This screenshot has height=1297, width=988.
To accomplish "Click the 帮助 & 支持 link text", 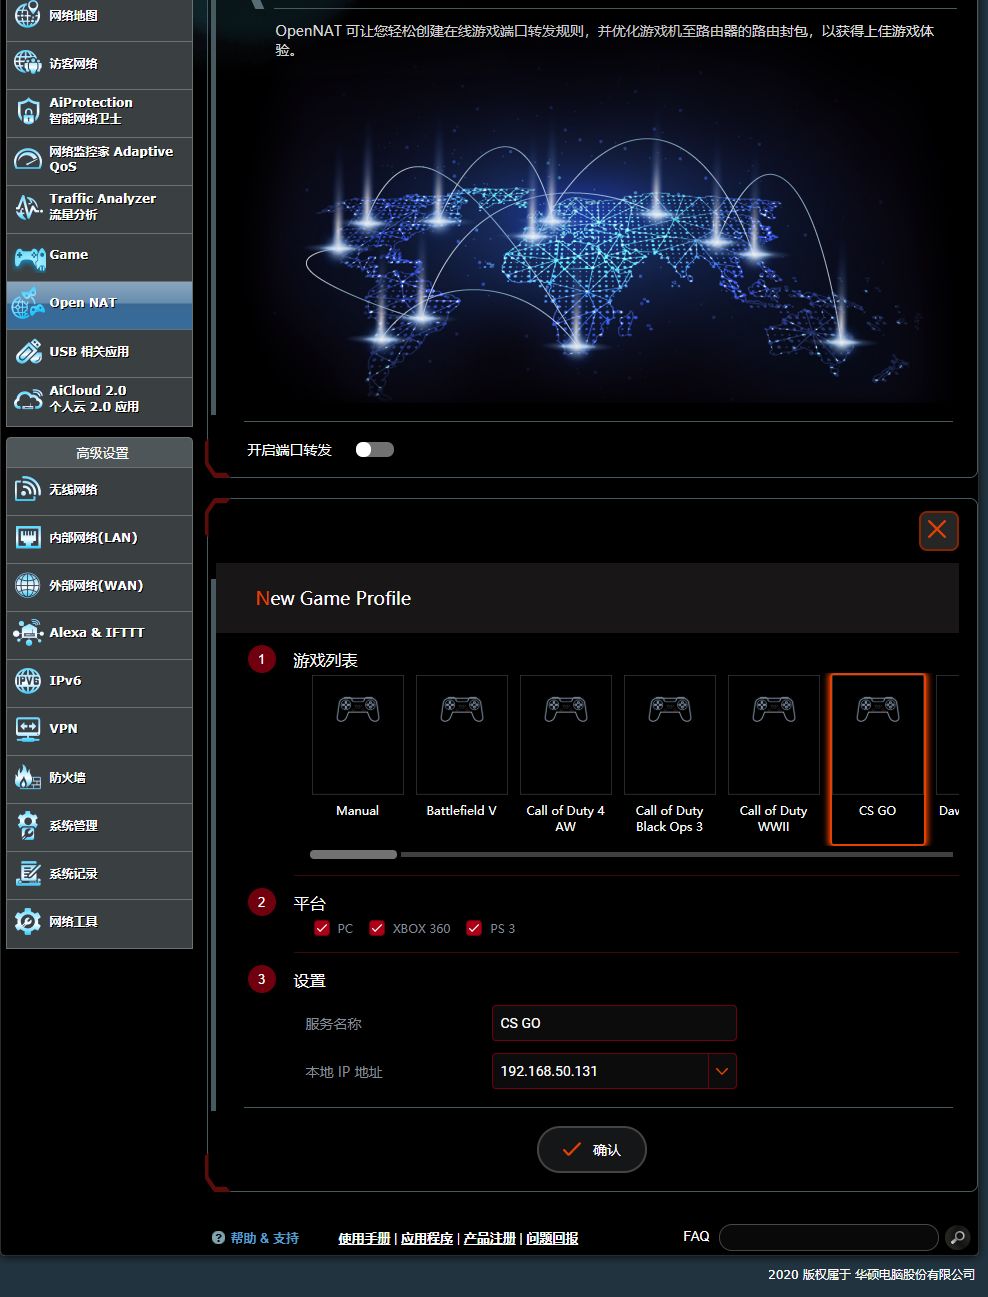I will click(x=265, y=1238).
